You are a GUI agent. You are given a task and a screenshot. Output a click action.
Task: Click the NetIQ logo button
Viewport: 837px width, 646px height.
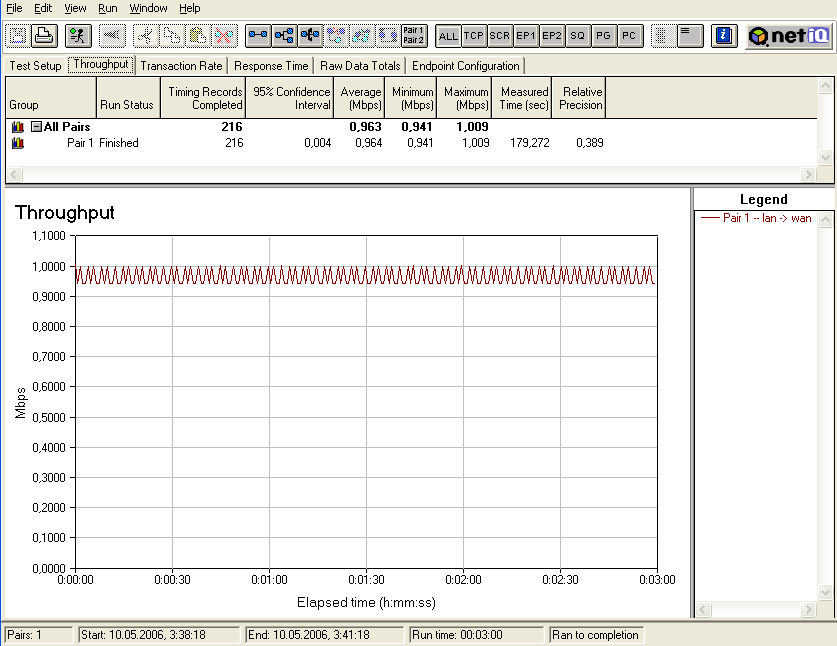pos(788,36)
